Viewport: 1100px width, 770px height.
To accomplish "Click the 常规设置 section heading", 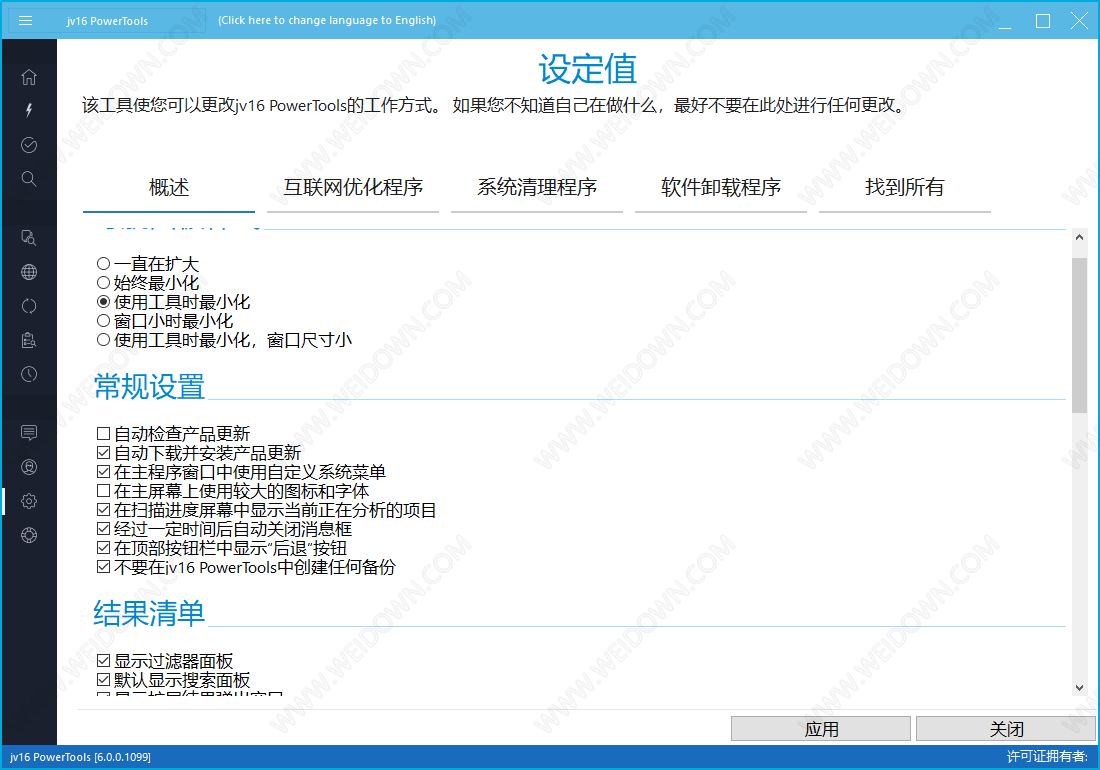I will tap(149, 386).
